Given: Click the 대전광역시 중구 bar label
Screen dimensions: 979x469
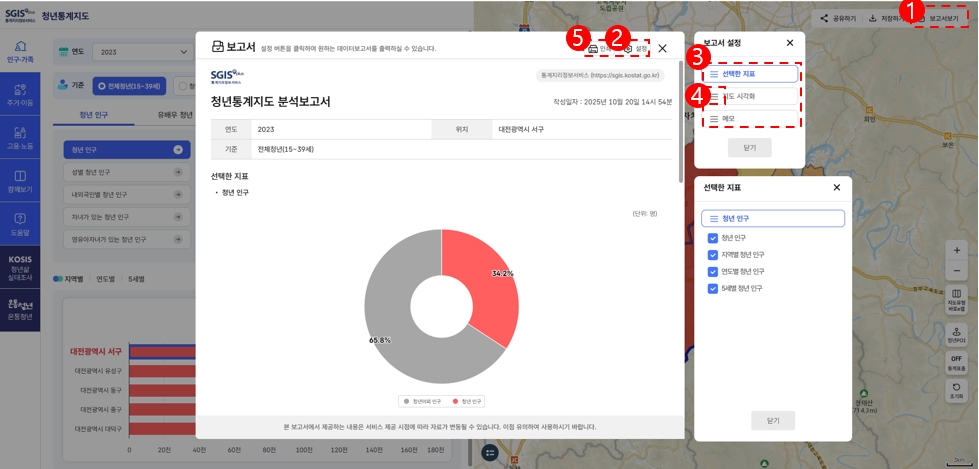Looking at the screenshot, I should [x=101, y=410].
